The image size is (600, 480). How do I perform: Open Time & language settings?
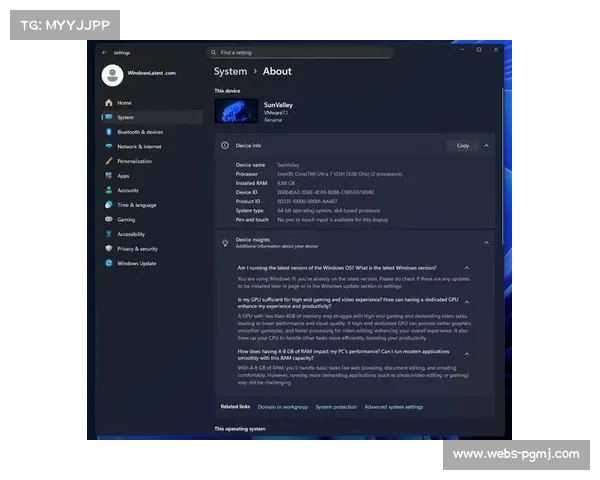point(136,205)
